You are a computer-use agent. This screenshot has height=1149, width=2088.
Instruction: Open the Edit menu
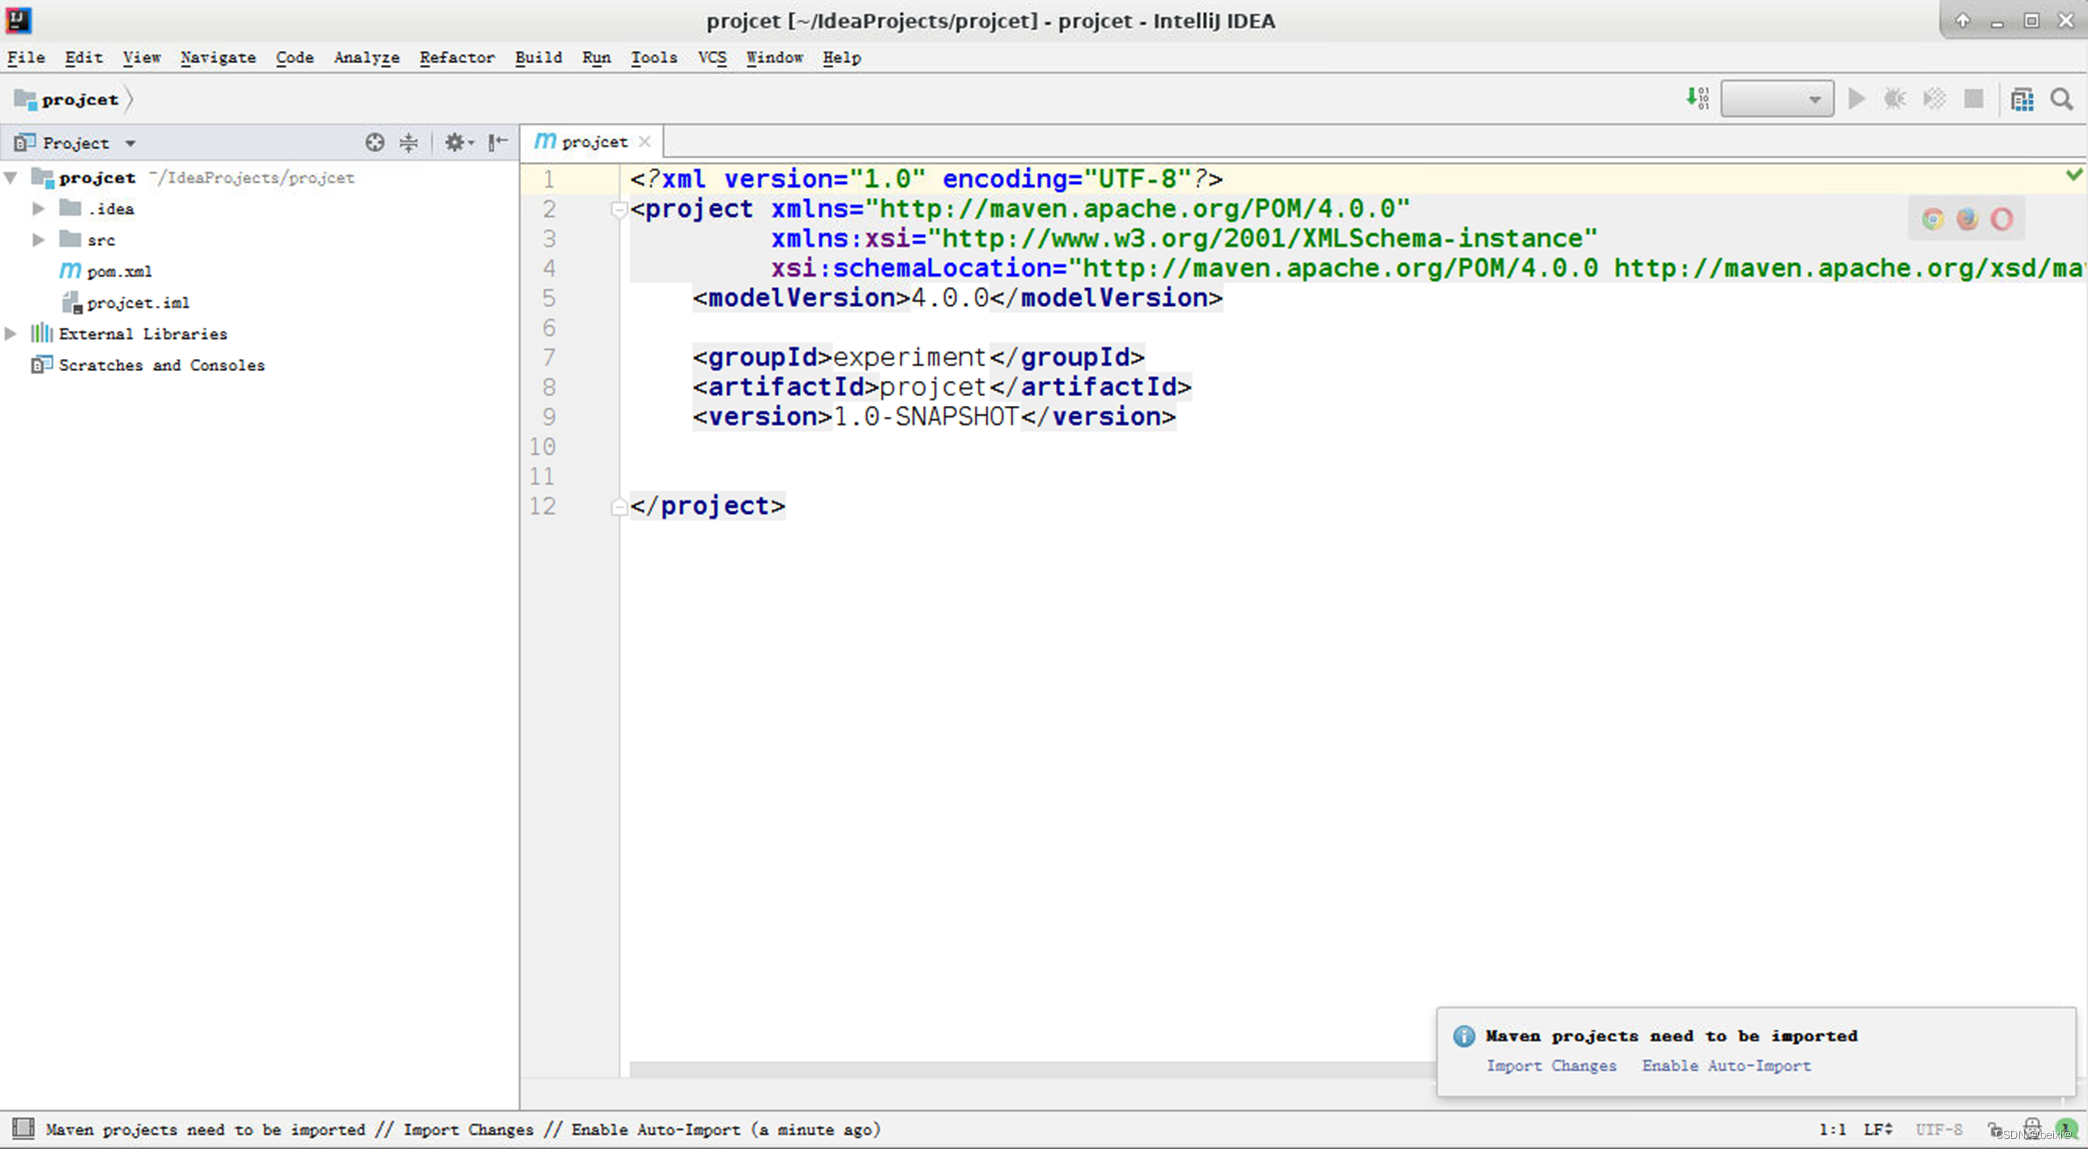[83, 58]
